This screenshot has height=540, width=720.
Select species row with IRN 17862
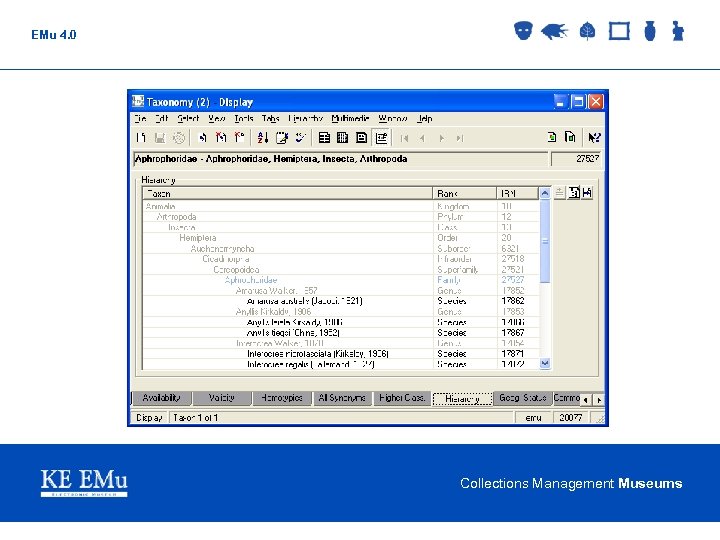(341, 301)
